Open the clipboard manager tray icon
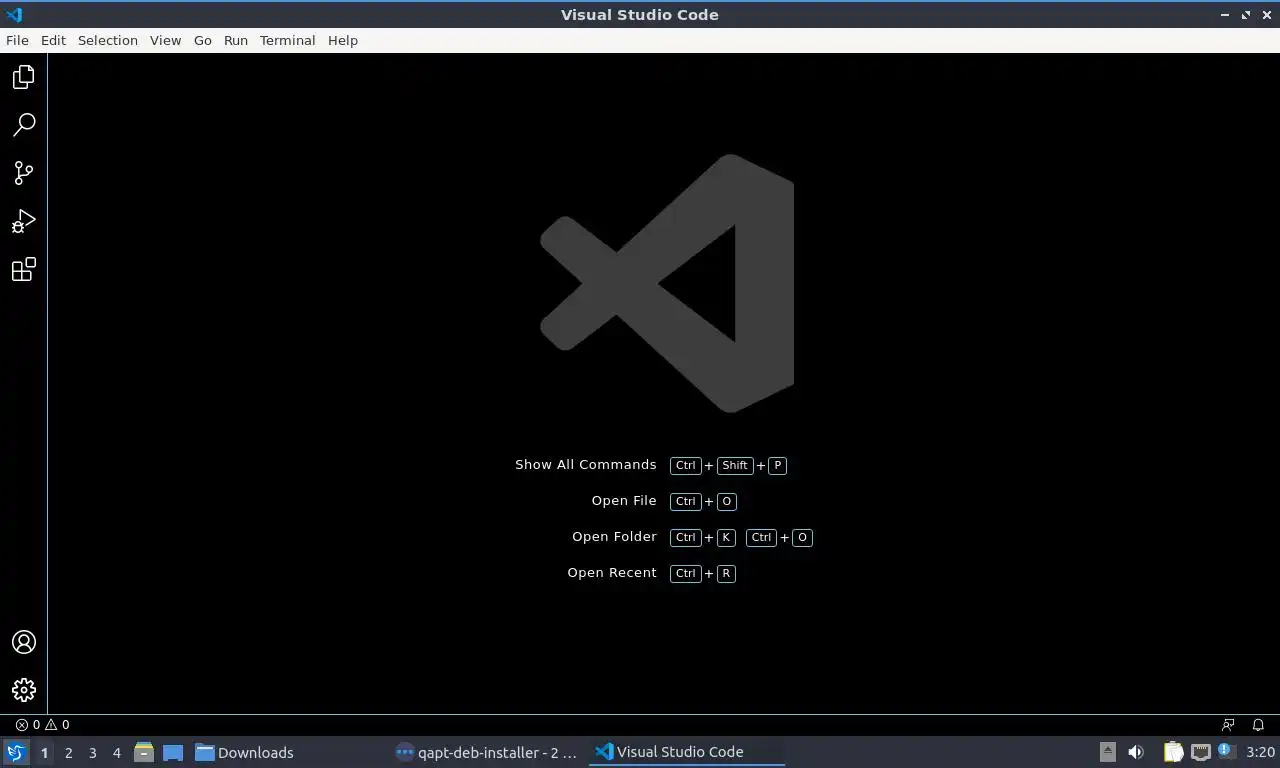Screen dimensions: 1280x768 (x=1173, y=752)
